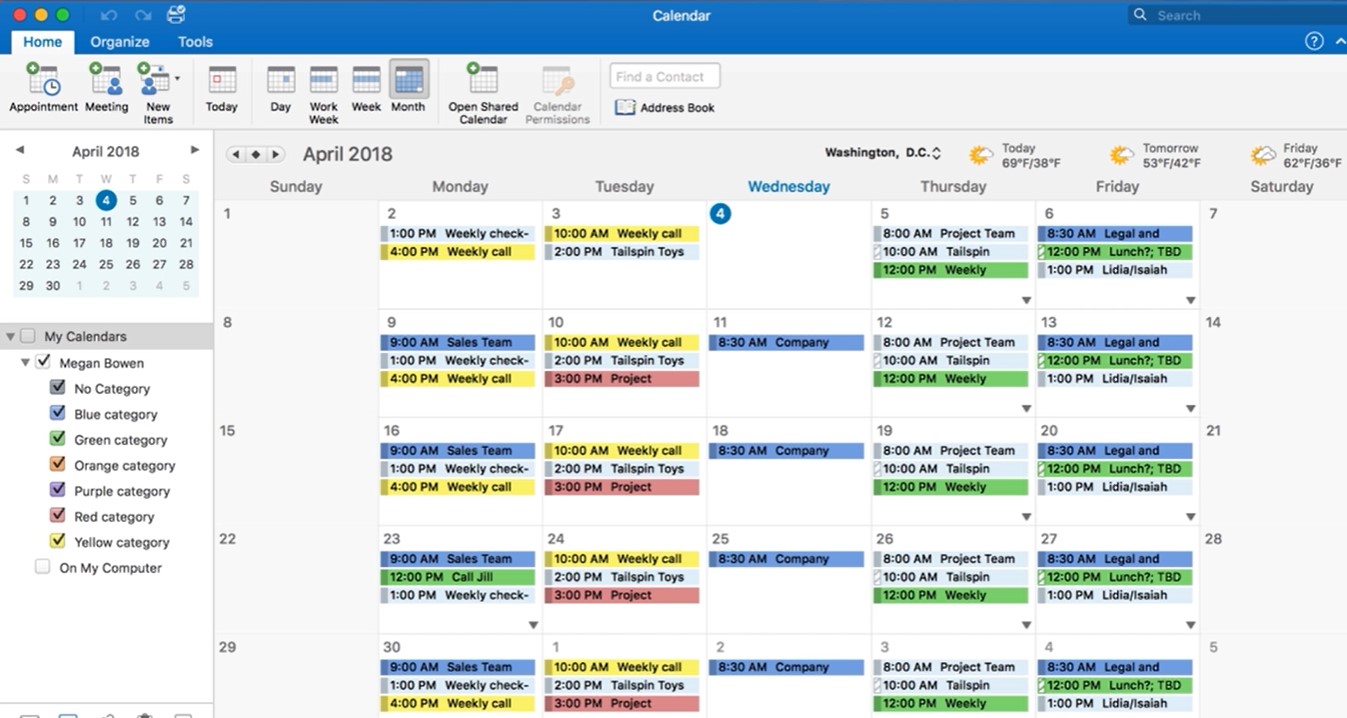This screenshot has height=718, width=1347.
Task: Switch to Day view
Action: pos(281,88)
